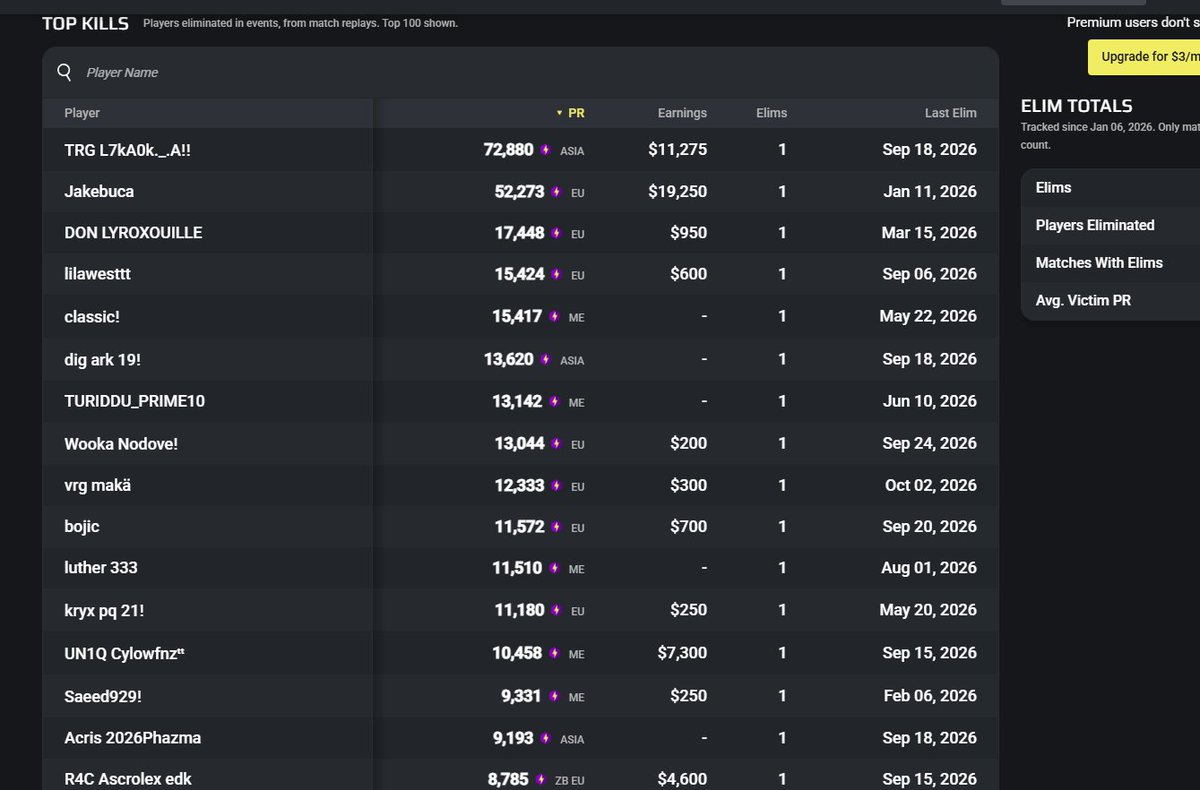1200x790 pixels.
Task: Open bojic player profile
Action: 82,526
